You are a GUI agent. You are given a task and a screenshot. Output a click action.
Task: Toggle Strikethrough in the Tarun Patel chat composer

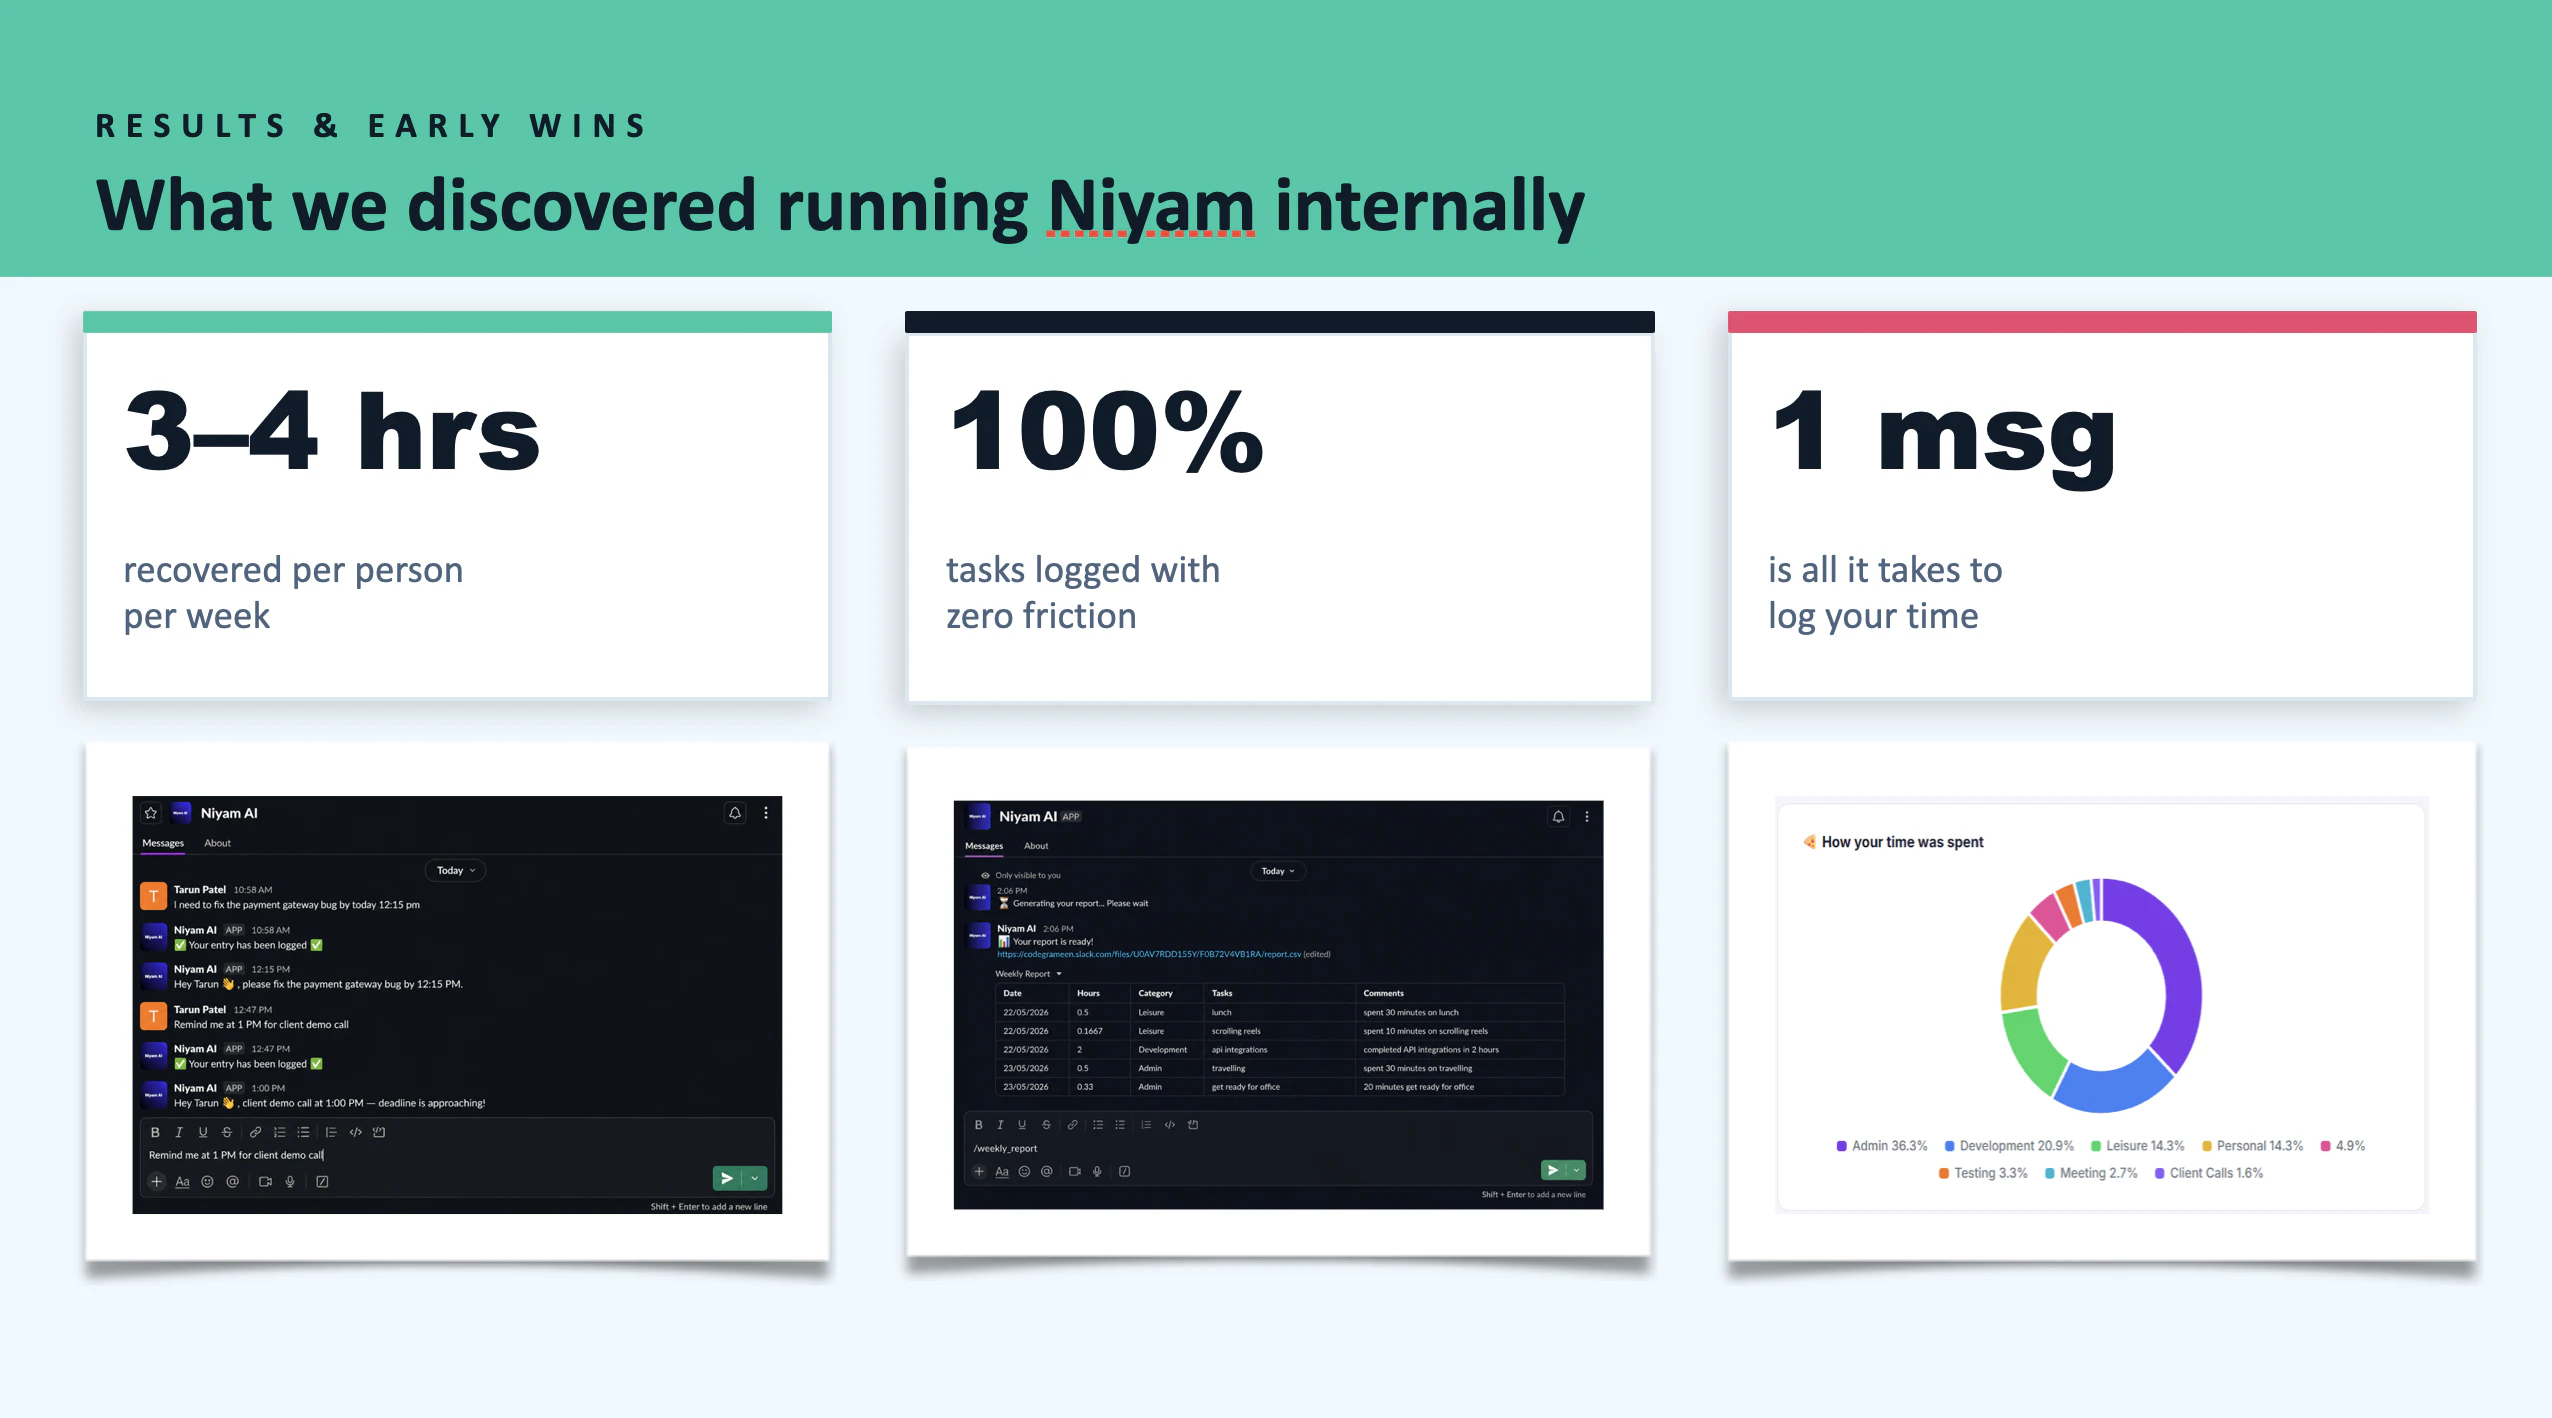[227, 1132]
